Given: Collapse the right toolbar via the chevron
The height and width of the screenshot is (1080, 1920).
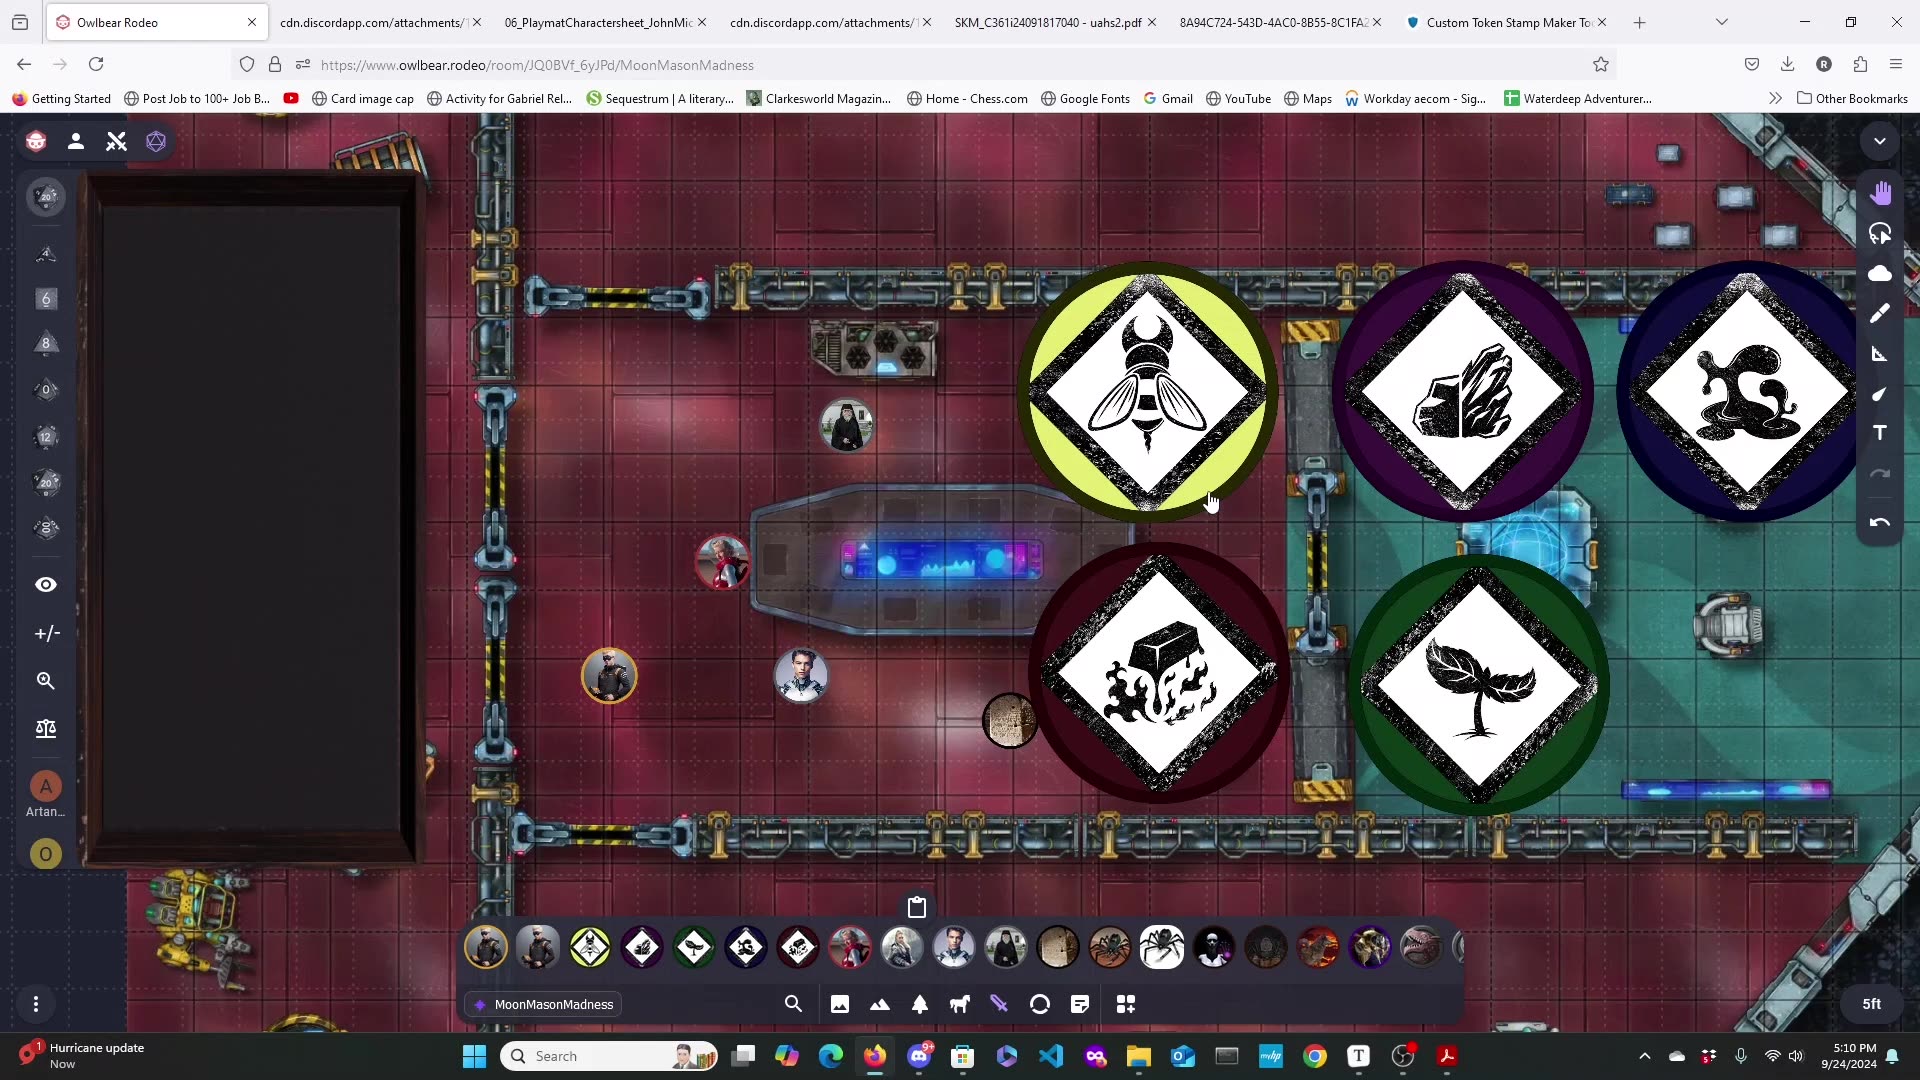Looking at the screenshot, I should pos(1880,141).
